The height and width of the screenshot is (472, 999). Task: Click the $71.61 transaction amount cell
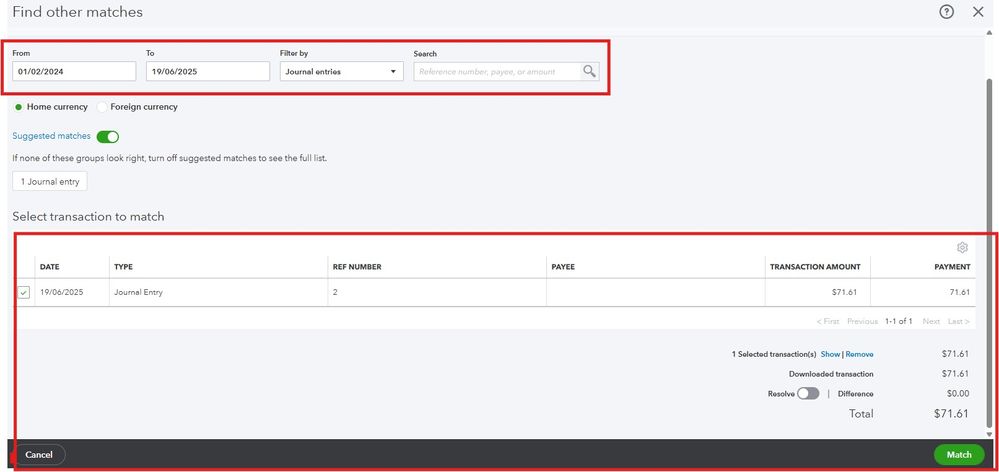point(844,292)
